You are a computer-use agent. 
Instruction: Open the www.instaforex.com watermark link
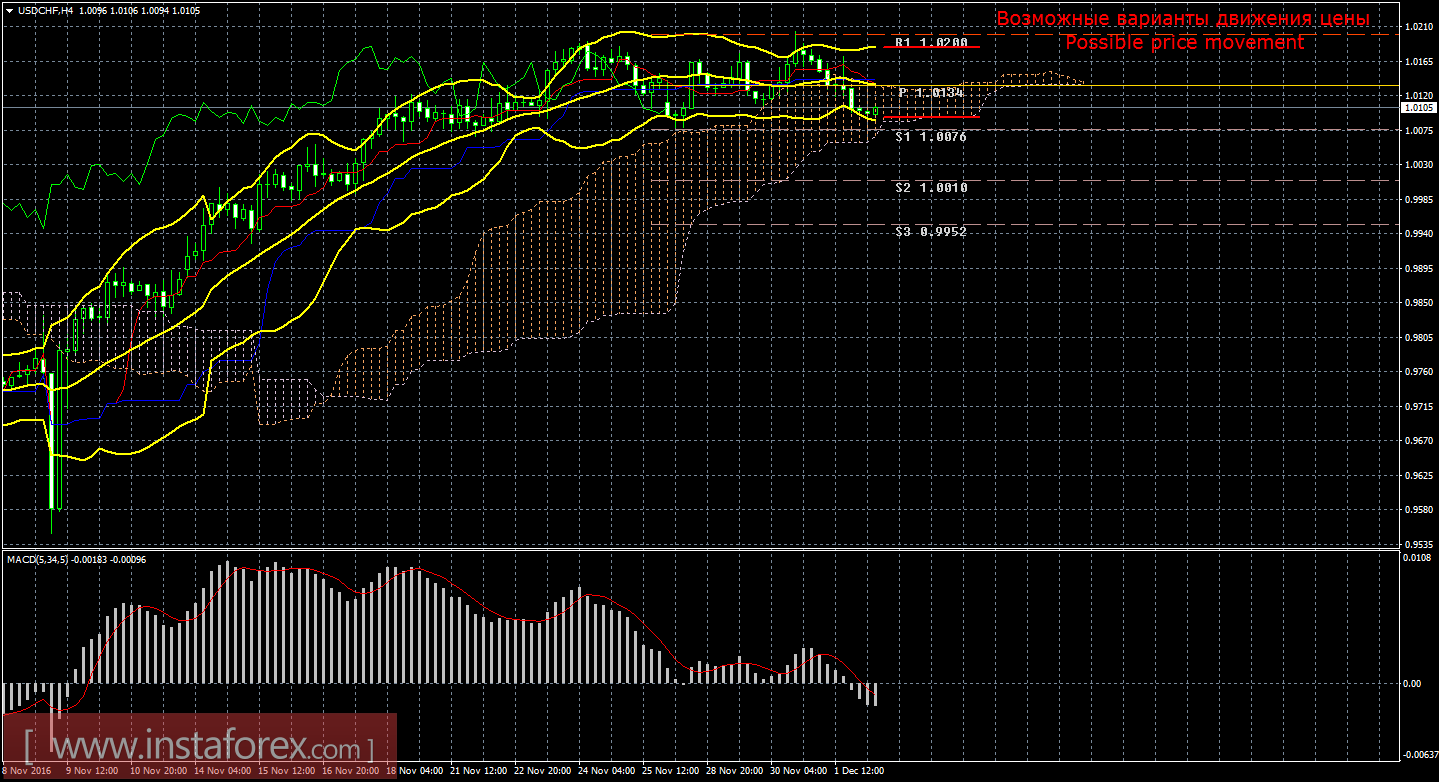[x=200, y=747]
